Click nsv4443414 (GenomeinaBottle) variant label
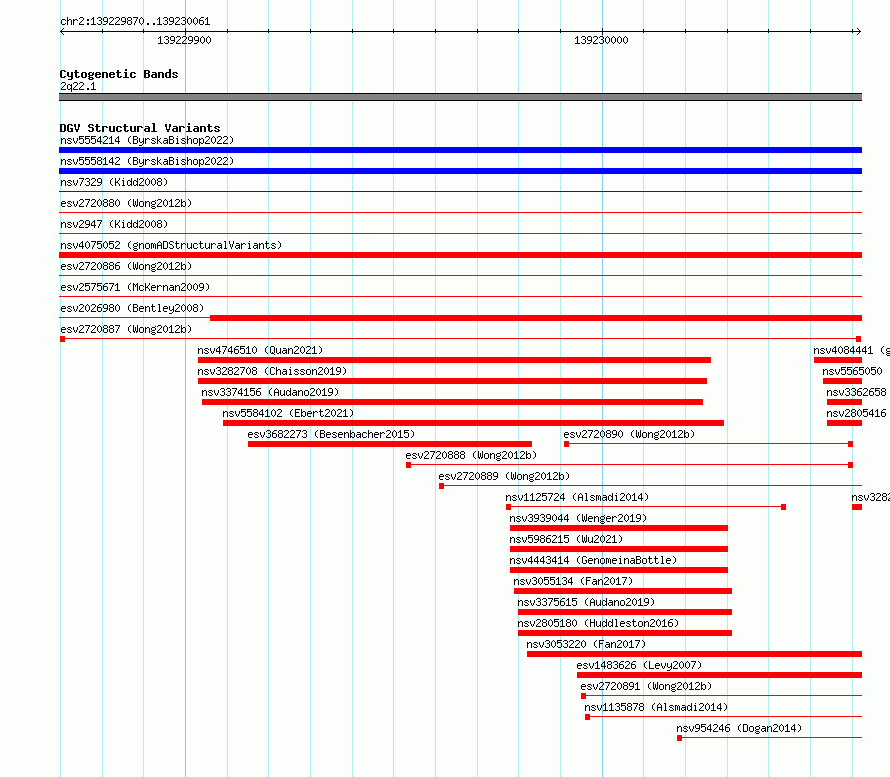 pos(593,560)
